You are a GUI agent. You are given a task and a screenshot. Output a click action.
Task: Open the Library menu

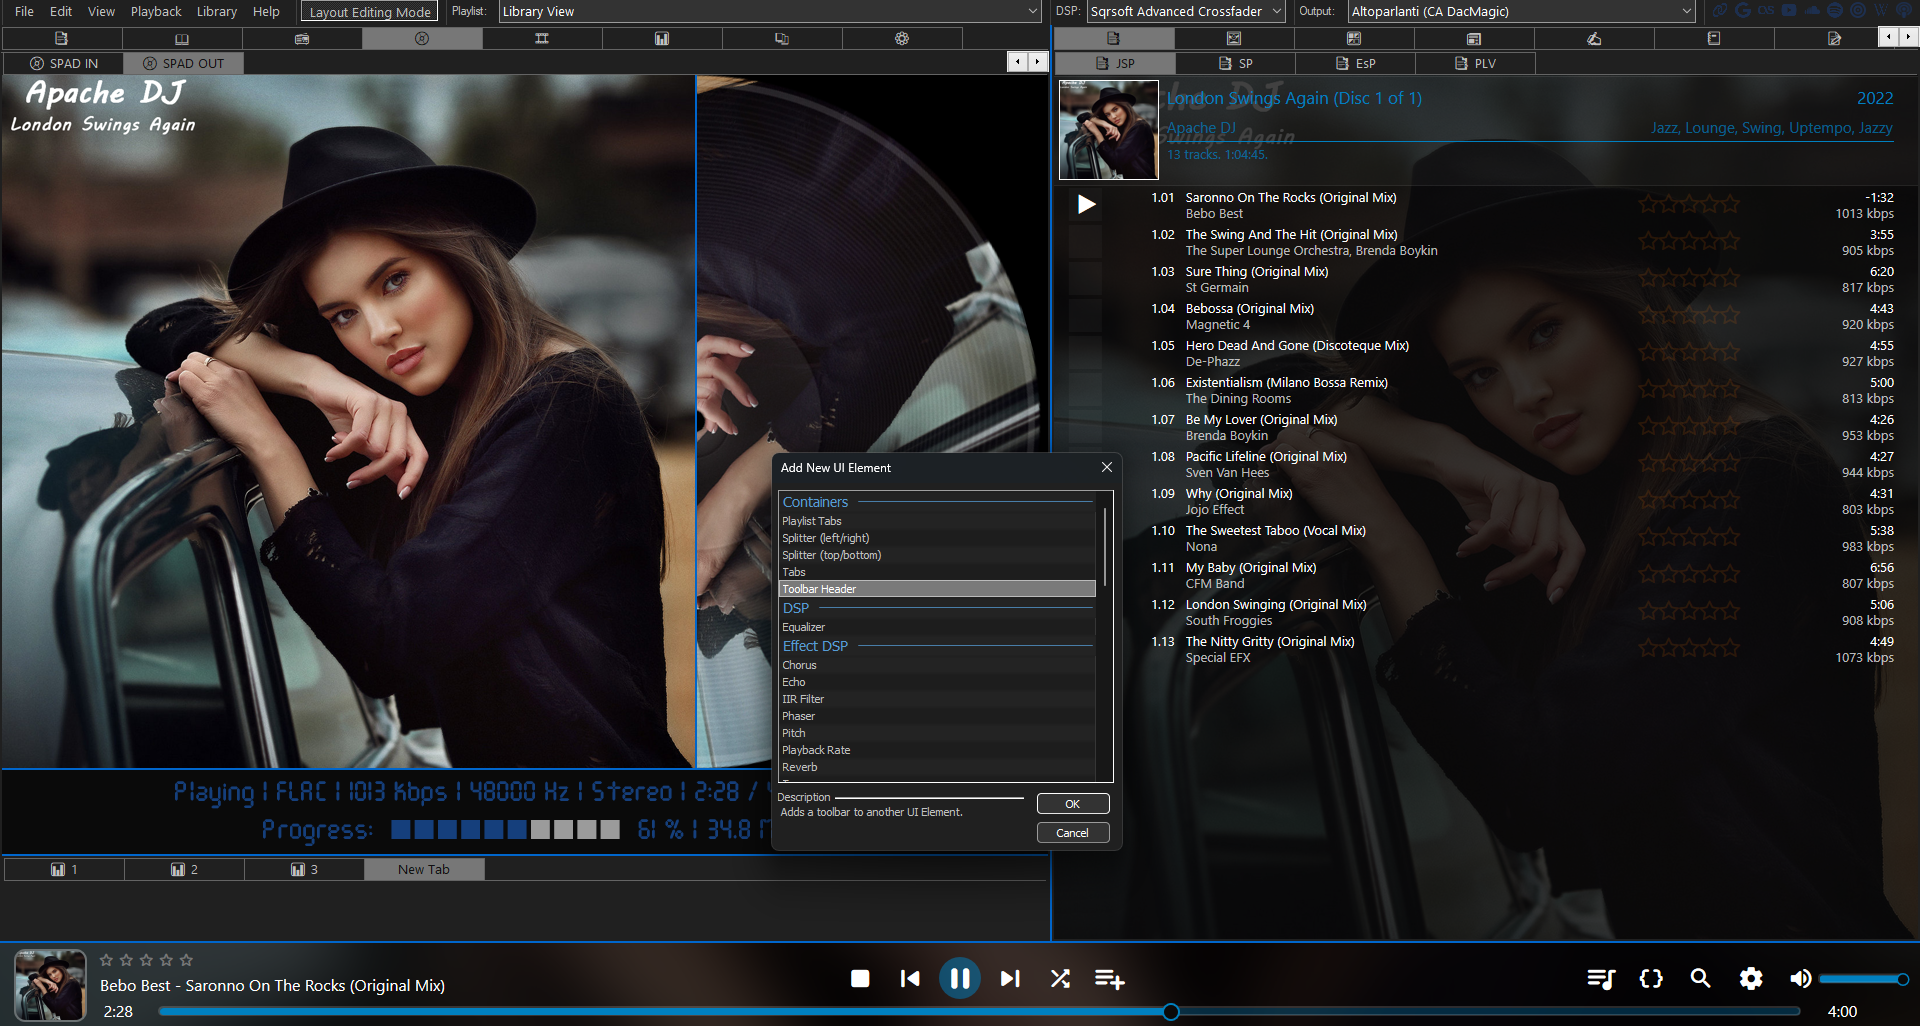click(217, 12)
